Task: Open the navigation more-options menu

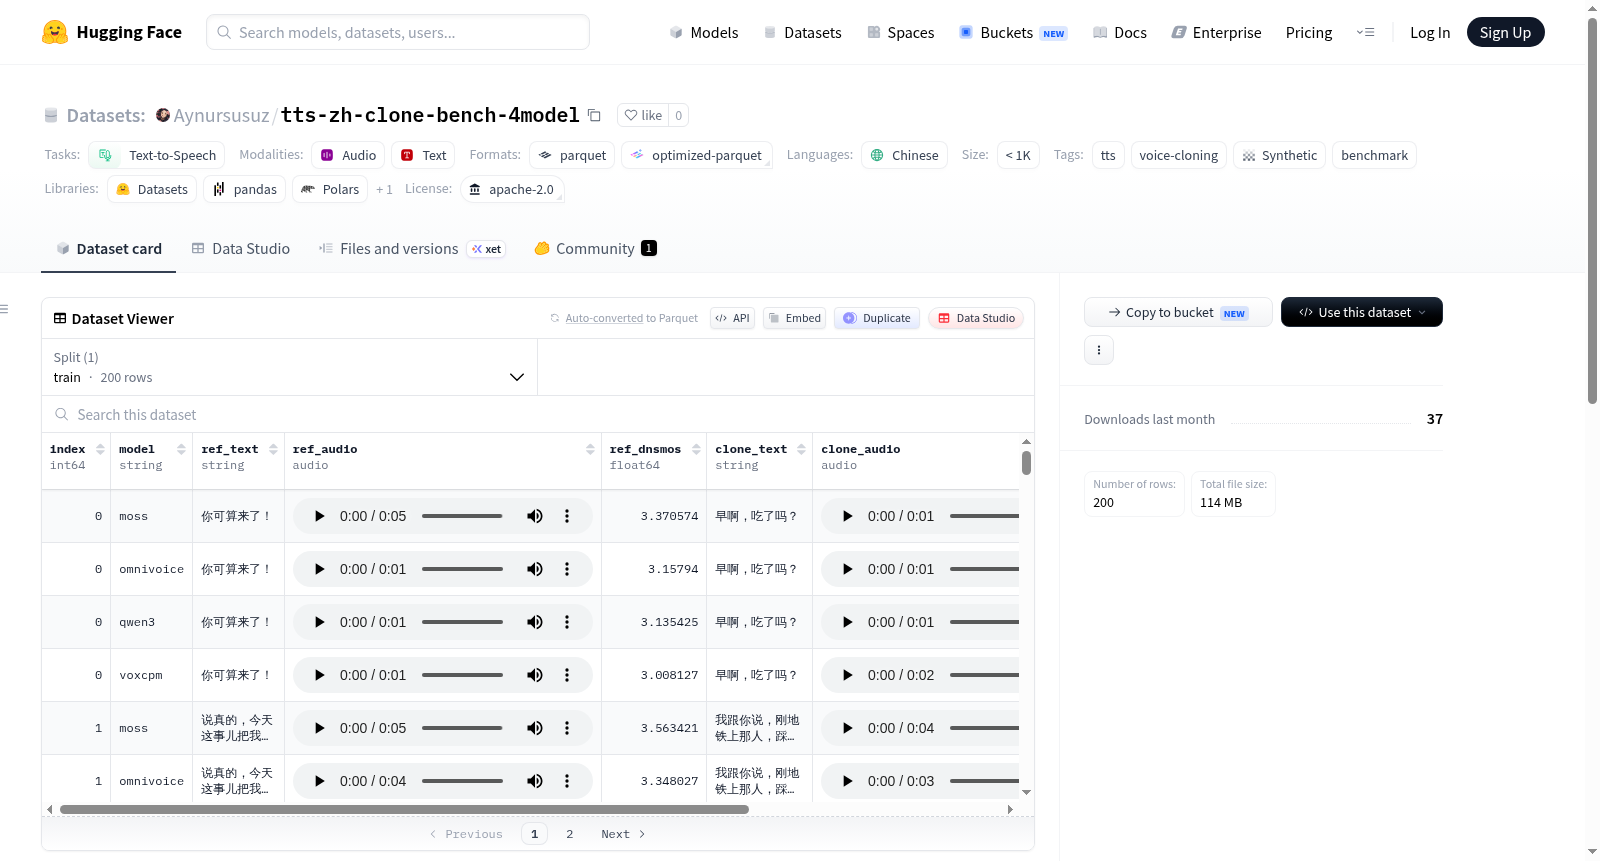Action: click(1365, 32)
